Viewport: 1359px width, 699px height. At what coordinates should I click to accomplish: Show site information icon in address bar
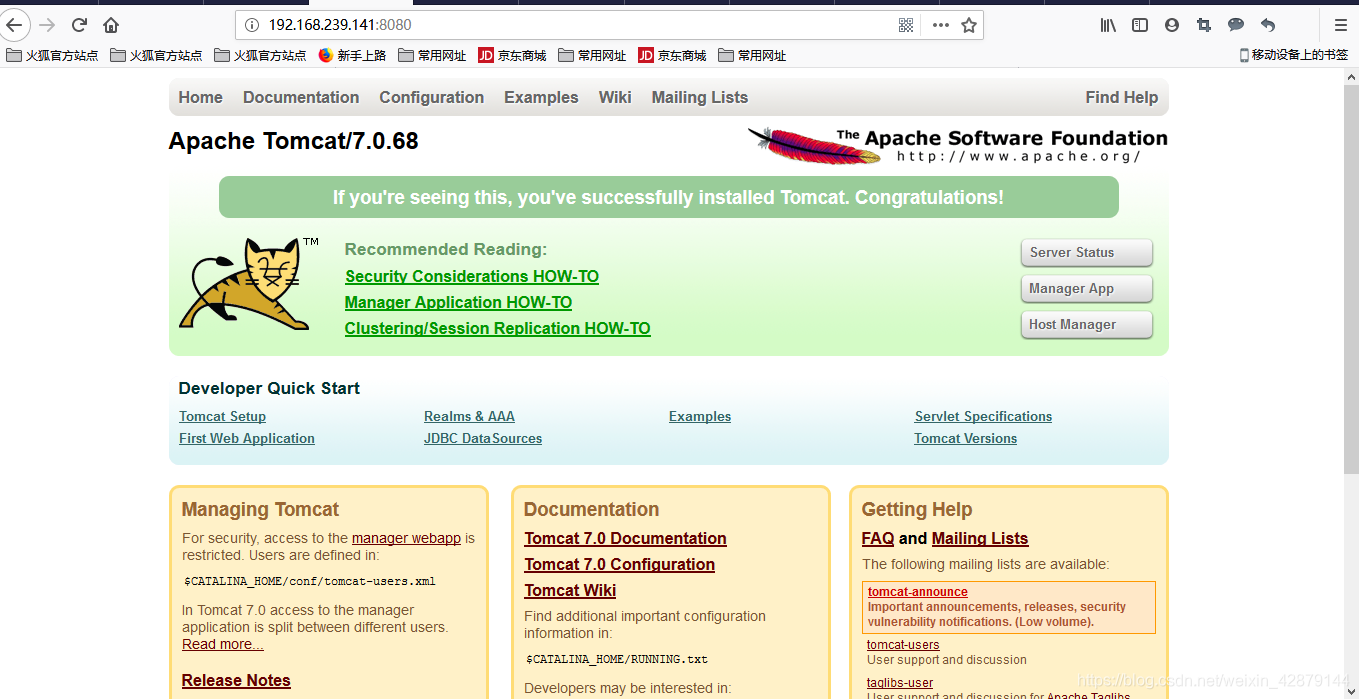point(252,25)
